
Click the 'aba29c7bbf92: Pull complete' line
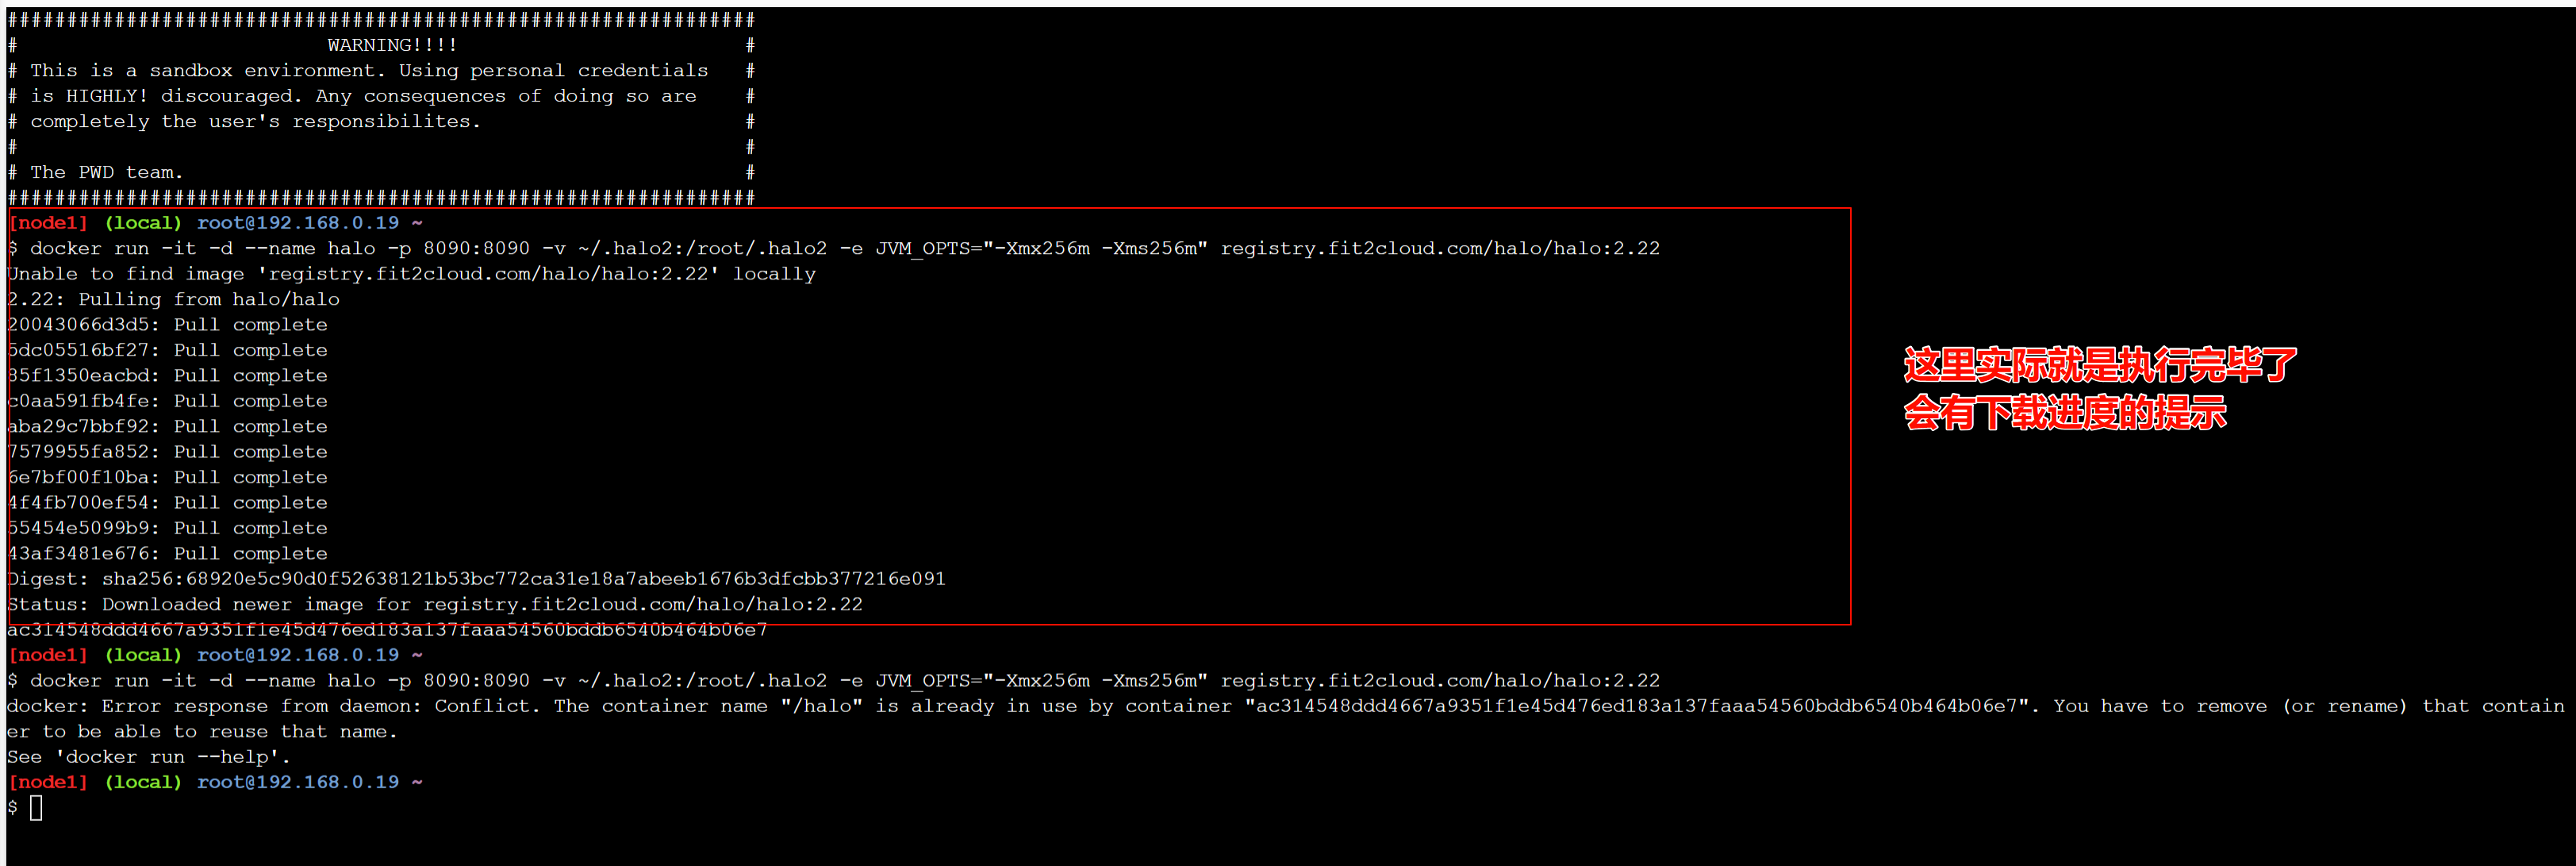click(168, 427)
